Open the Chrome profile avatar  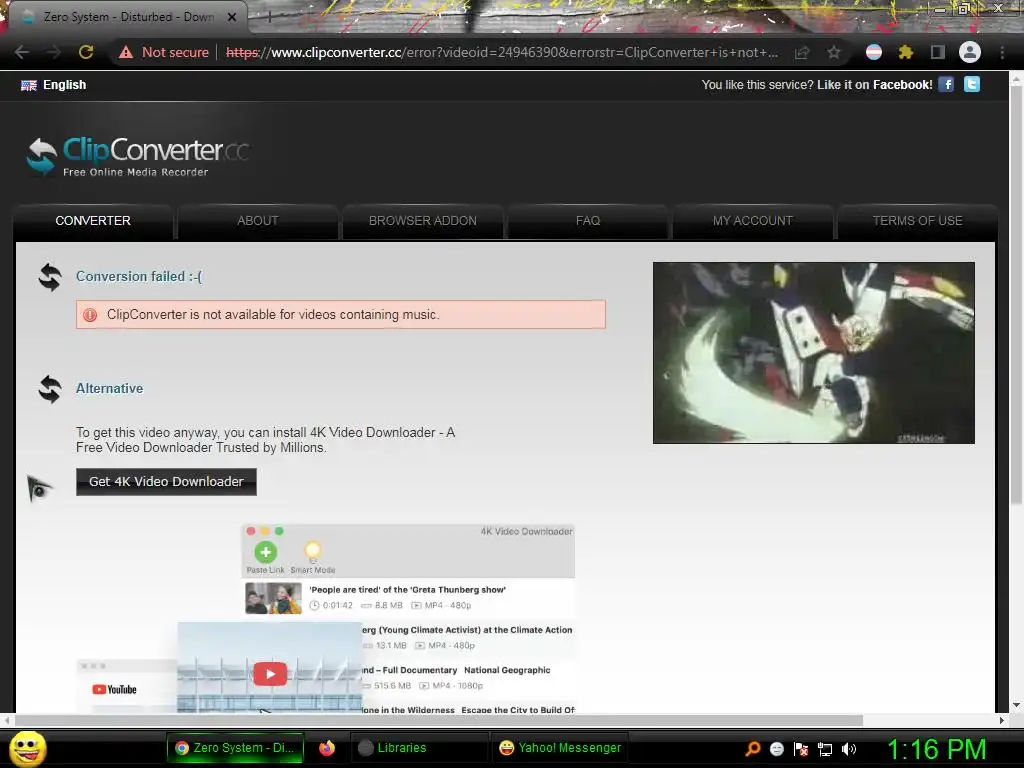pyautogui.click(x=970, y=52)
